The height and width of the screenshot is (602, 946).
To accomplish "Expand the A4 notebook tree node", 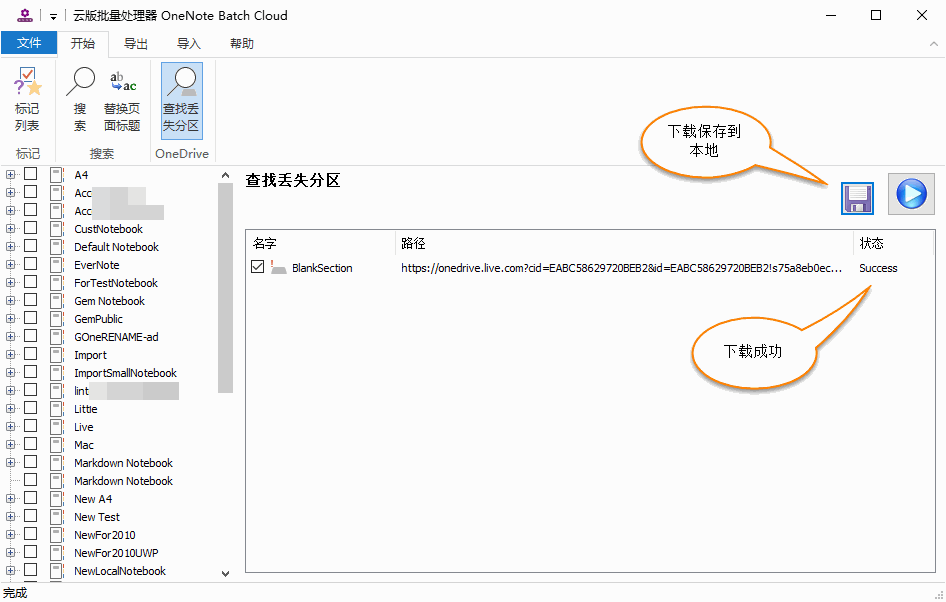I will pyautogui.click(x=11, y=175).
